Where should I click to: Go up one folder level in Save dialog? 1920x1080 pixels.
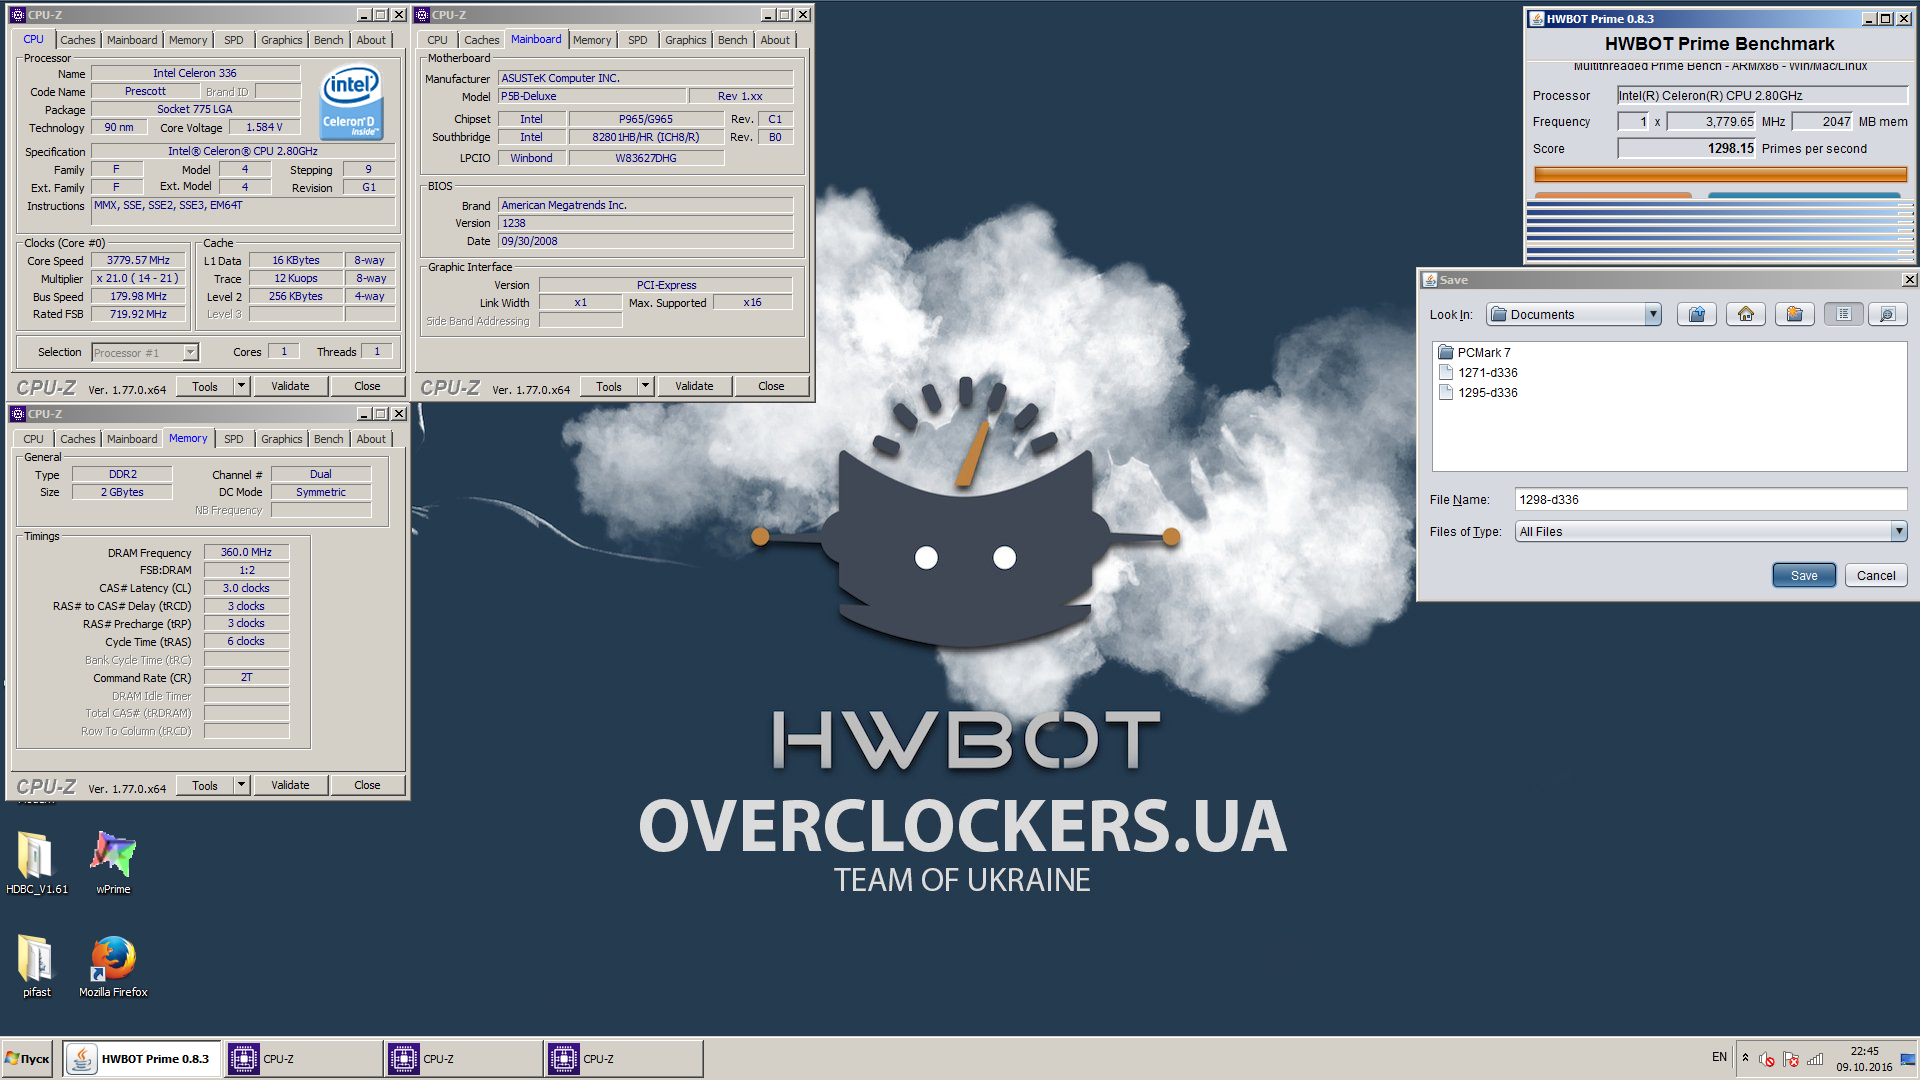1697,314
